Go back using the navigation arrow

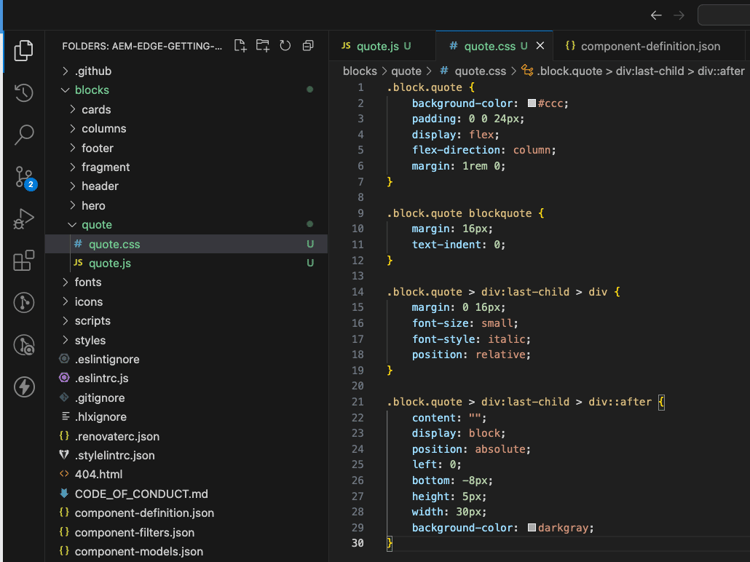tap(656, 15)
